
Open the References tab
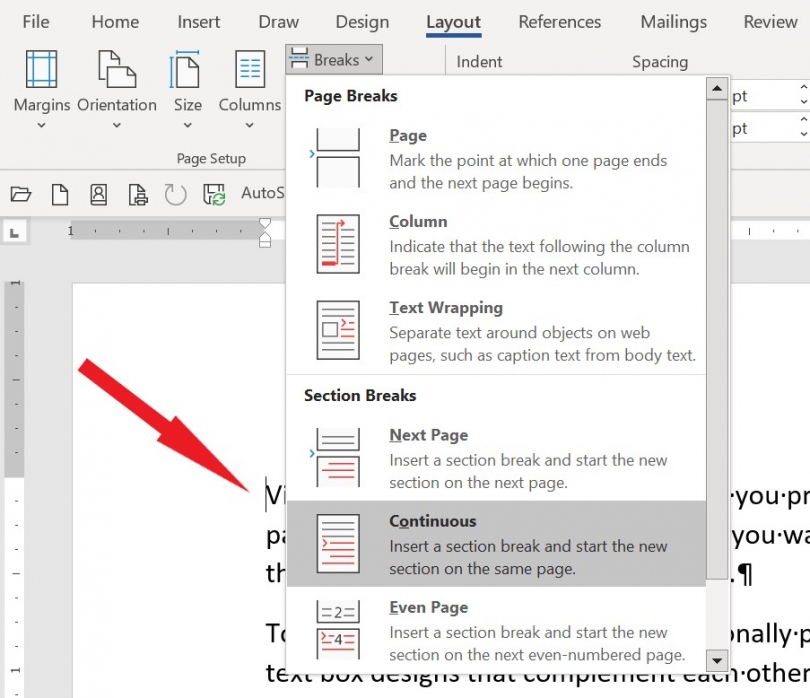559,22
